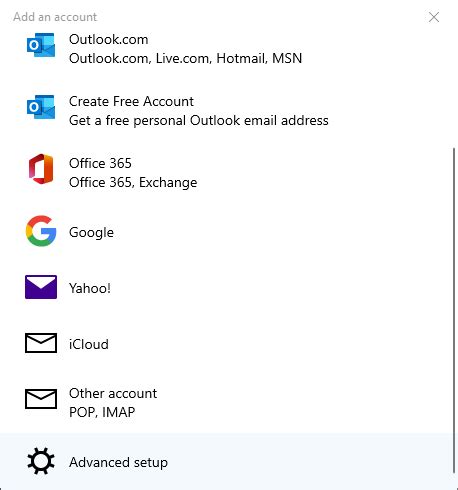Add an iCloud account via its label

89,344
